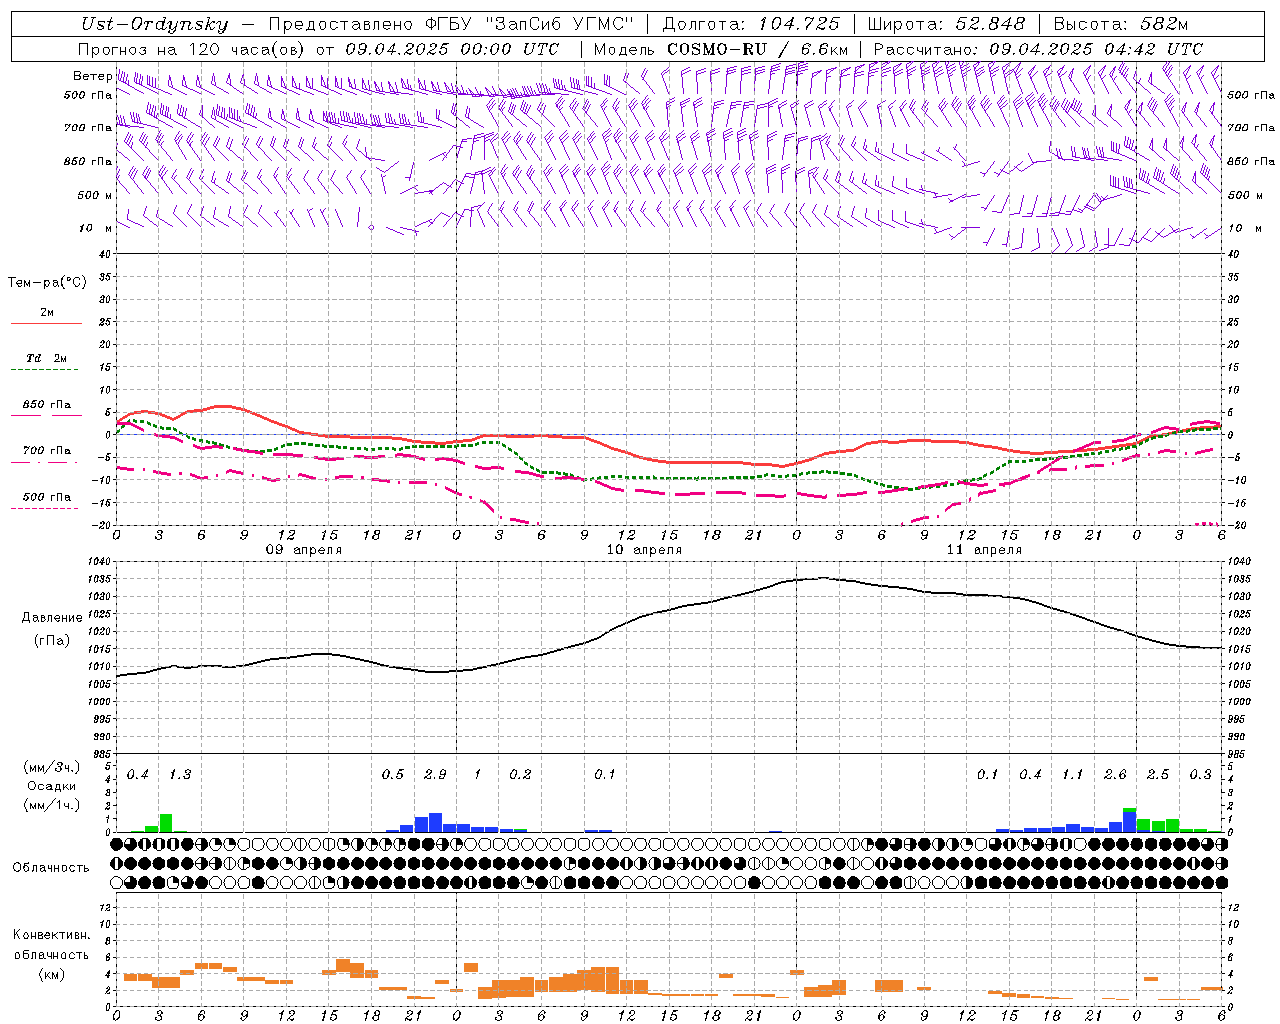The width and height of the screenshot is (1280, 1024).
Task: Click the precipitation value 0.5
Action: [393, 775]
